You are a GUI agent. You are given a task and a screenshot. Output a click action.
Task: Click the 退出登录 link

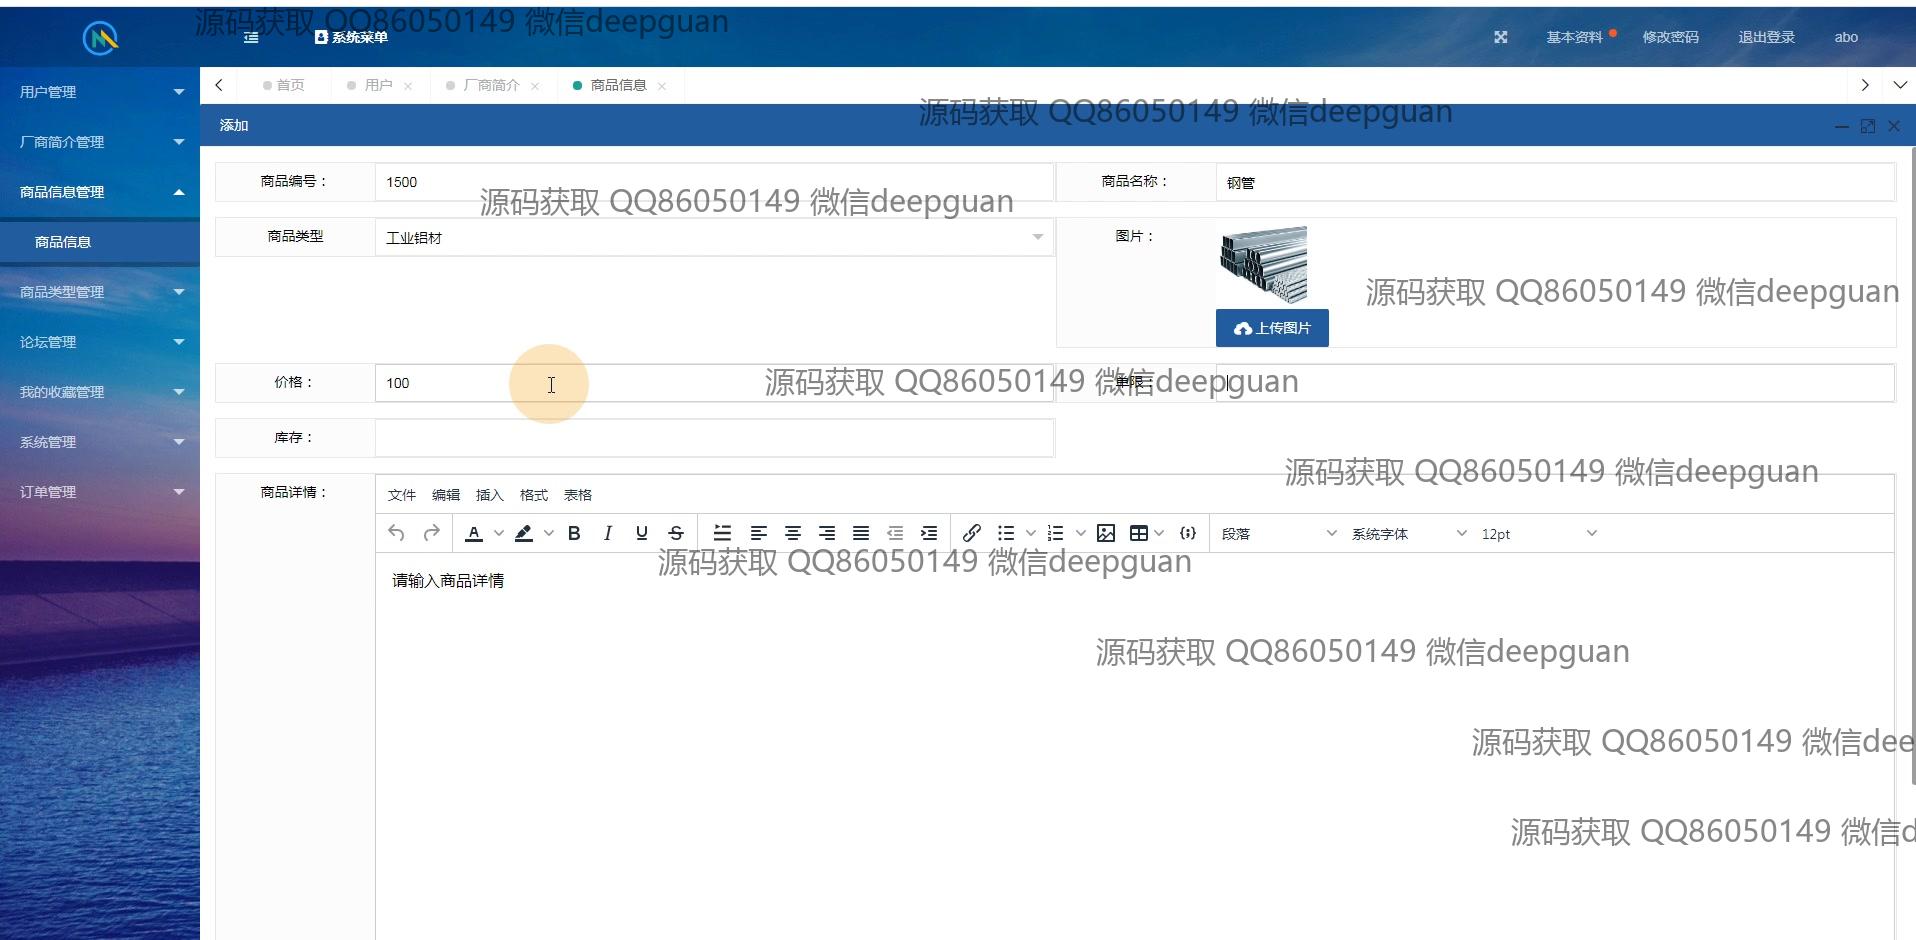tap(1765, 37)
